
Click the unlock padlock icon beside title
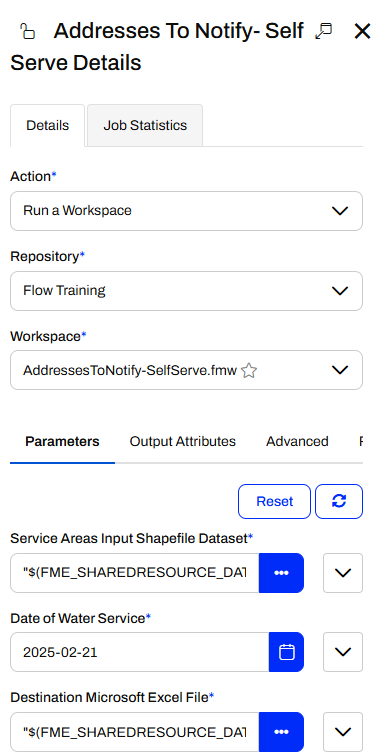pos(27,31)
